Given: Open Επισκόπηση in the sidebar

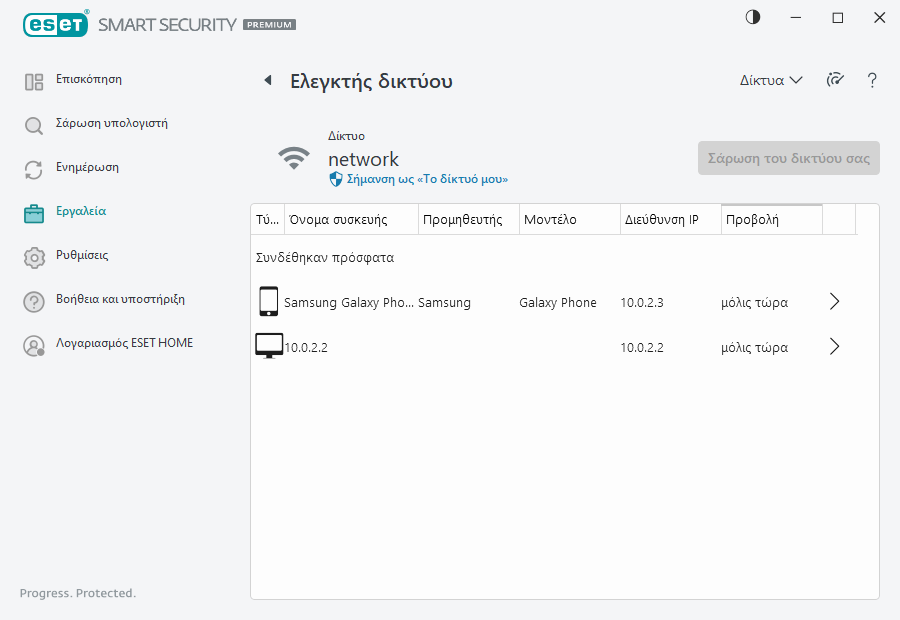Looking at the screenshot, I should [x=88, y=79].
